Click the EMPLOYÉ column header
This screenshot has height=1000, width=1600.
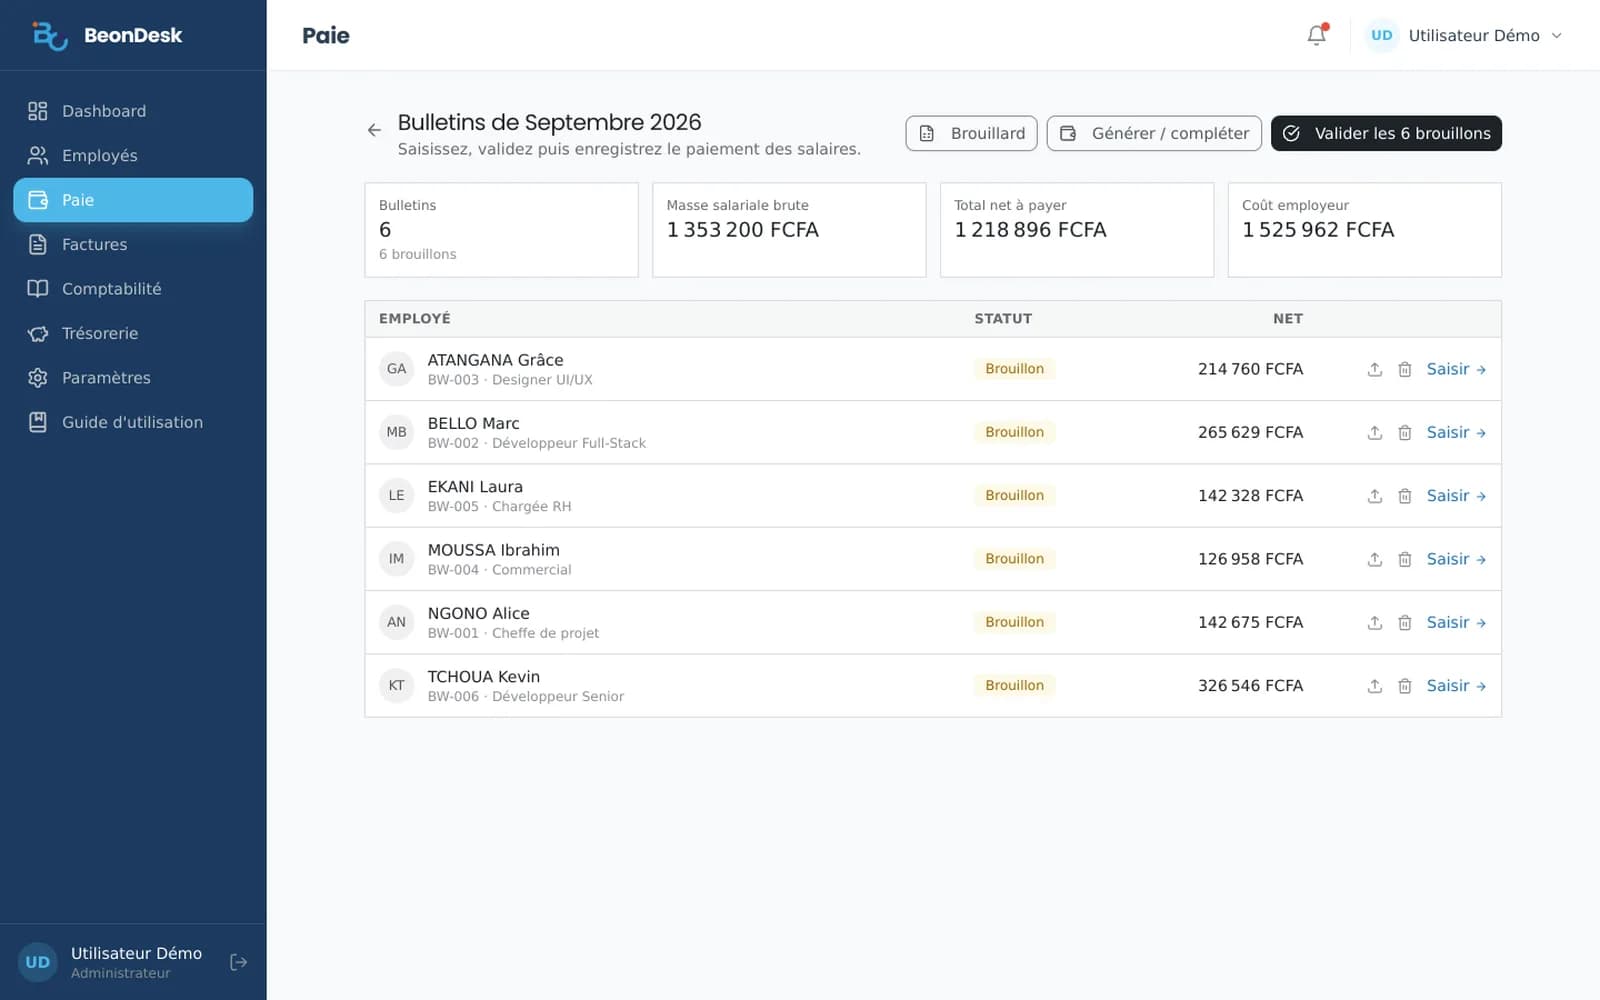tap(415, 318)
